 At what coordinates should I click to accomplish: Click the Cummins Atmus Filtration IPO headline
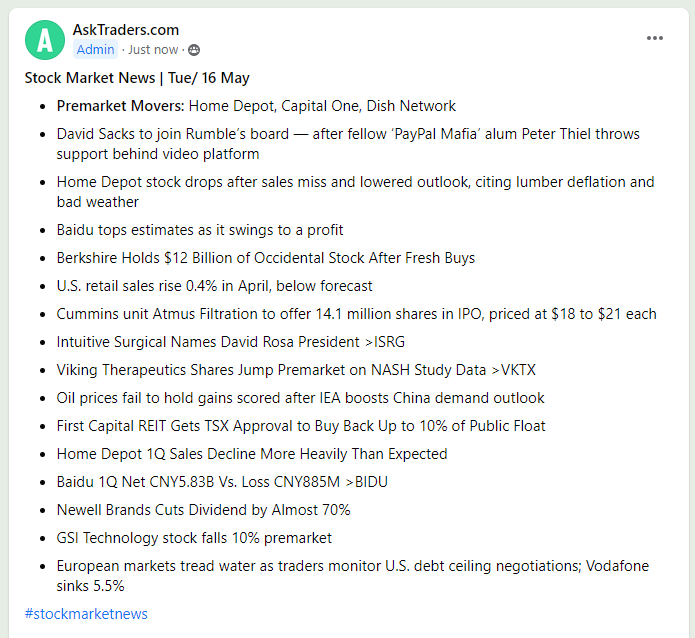click(x=356, y=314)
